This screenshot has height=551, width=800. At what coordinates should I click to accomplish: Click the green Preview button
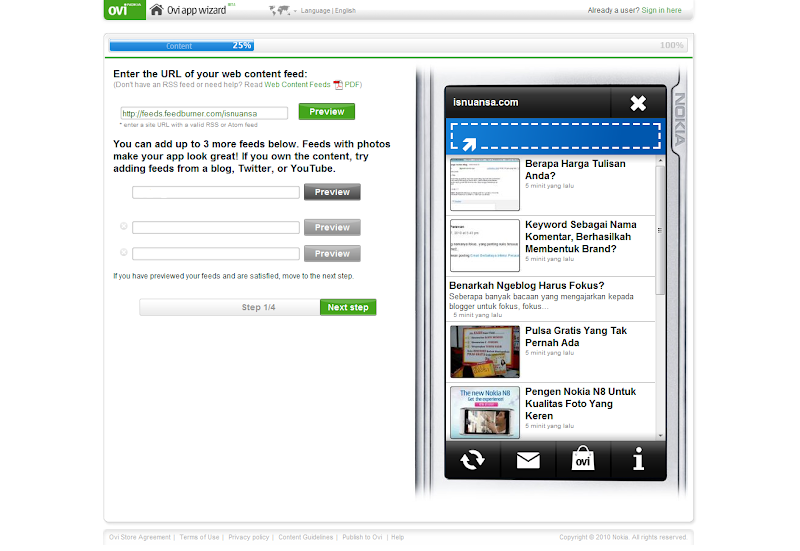[327, 112]
